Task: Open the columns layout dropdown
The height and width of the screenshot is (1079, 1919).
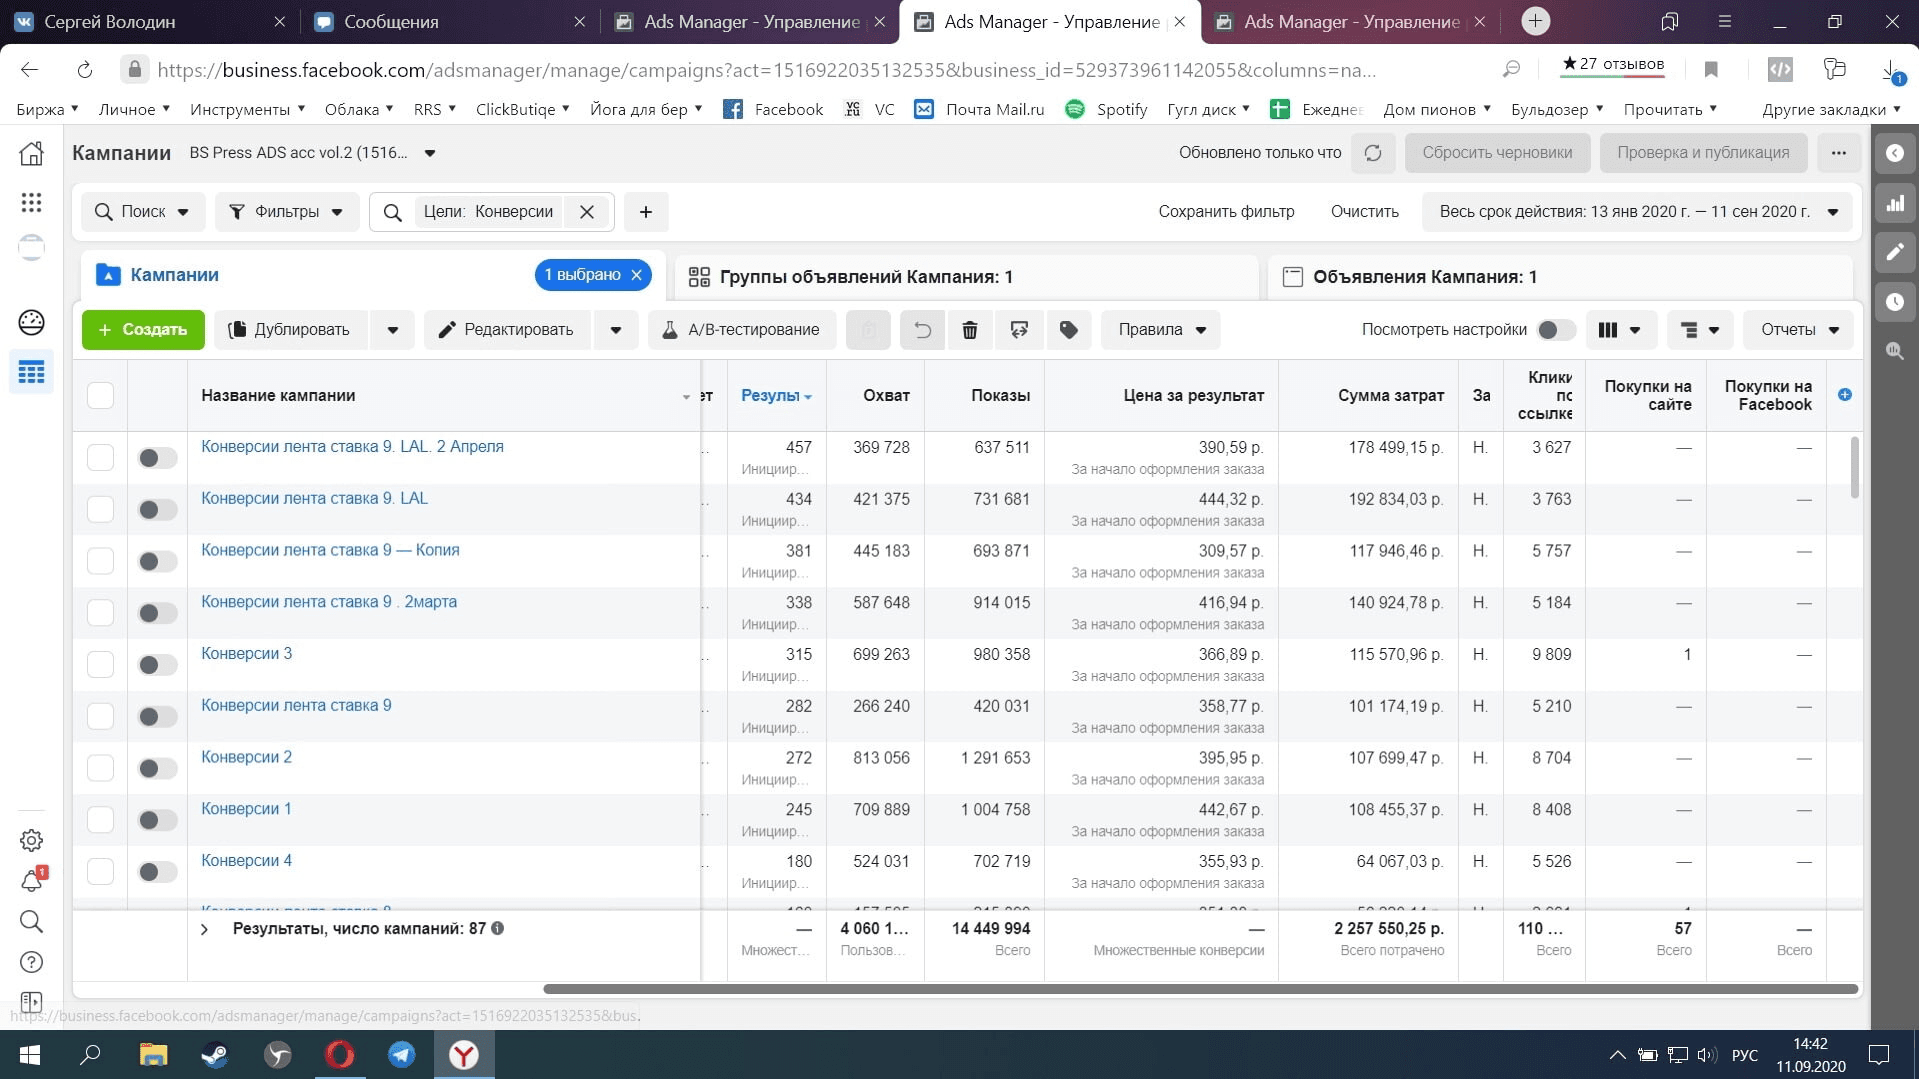Action: pyautogui.click(x=1620, y=330)
